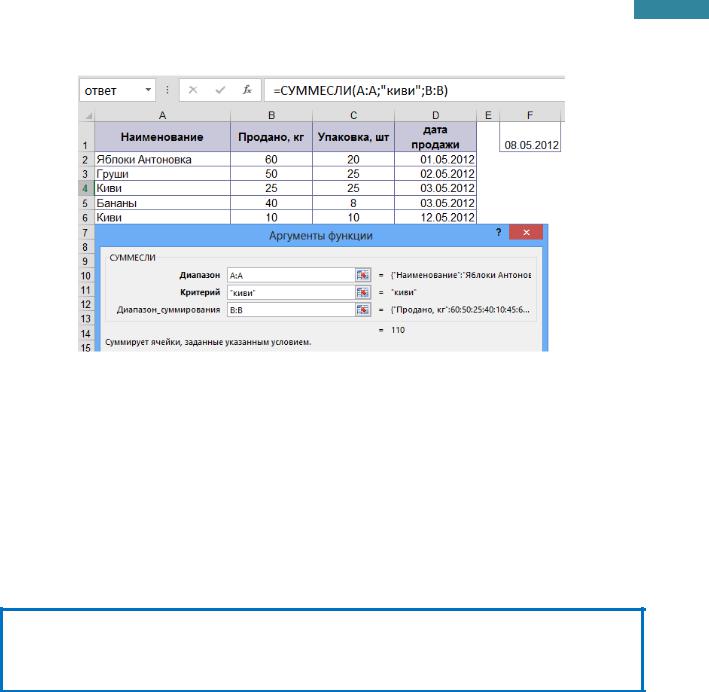Click header cell 'Наименование'
Image resolution: width=709 pixels, height=692 pixels.
pos(162,137)
